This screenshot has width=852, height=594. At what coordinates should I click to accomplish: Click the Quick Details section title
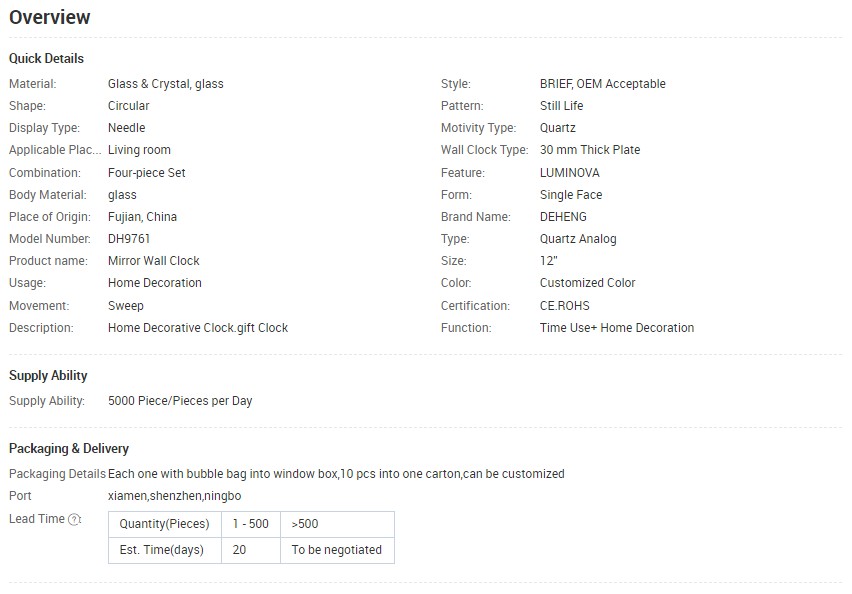point(46,59)
